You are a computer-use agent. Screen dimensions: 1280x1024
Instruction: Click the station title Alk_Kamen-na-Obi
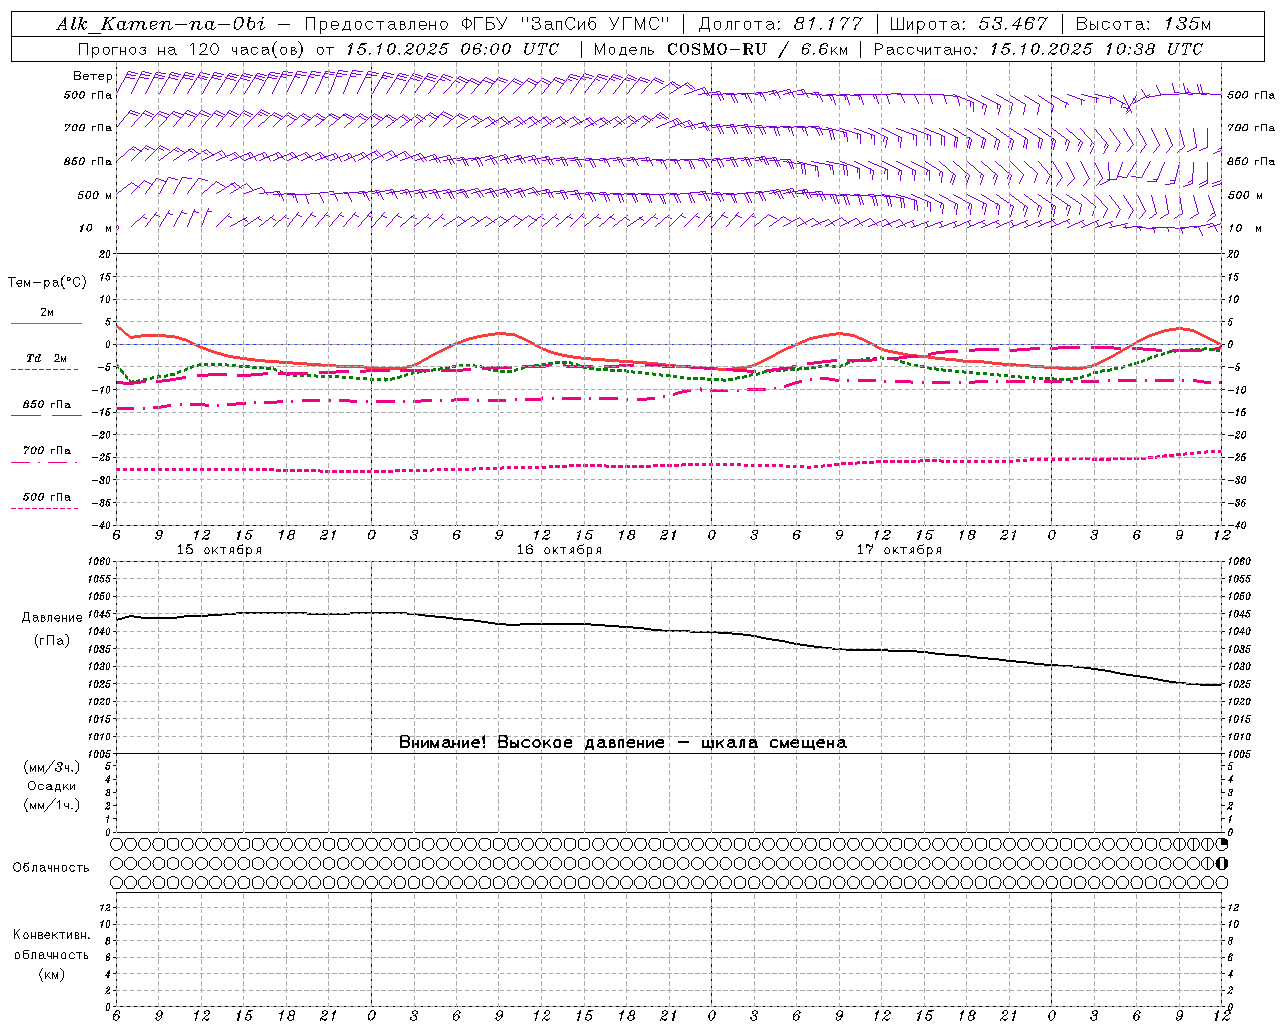(x=160, y=24)
